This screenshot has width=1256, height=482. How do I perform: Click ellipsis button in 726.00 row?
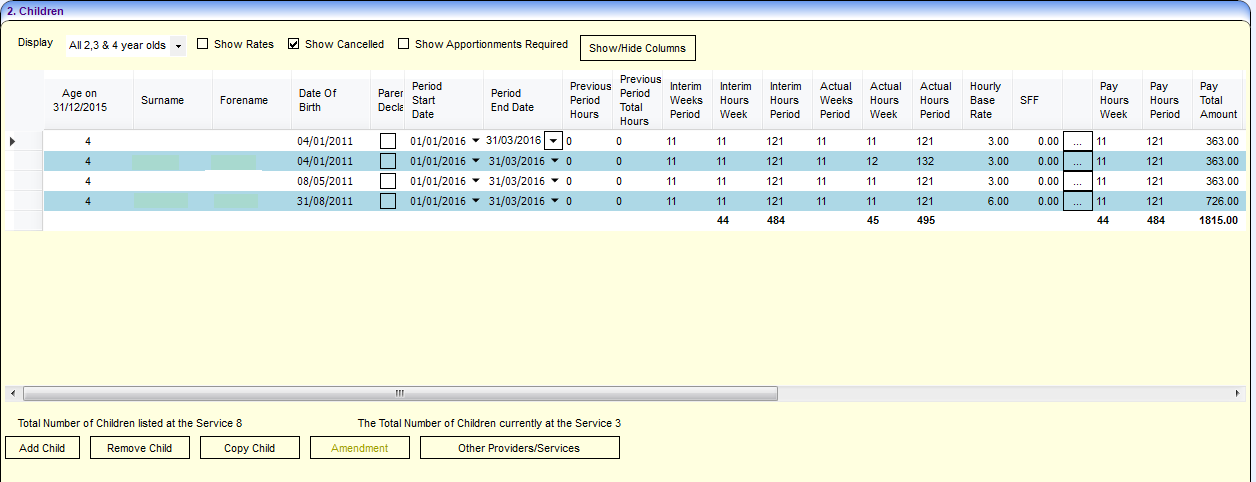tap(1077, 201)
